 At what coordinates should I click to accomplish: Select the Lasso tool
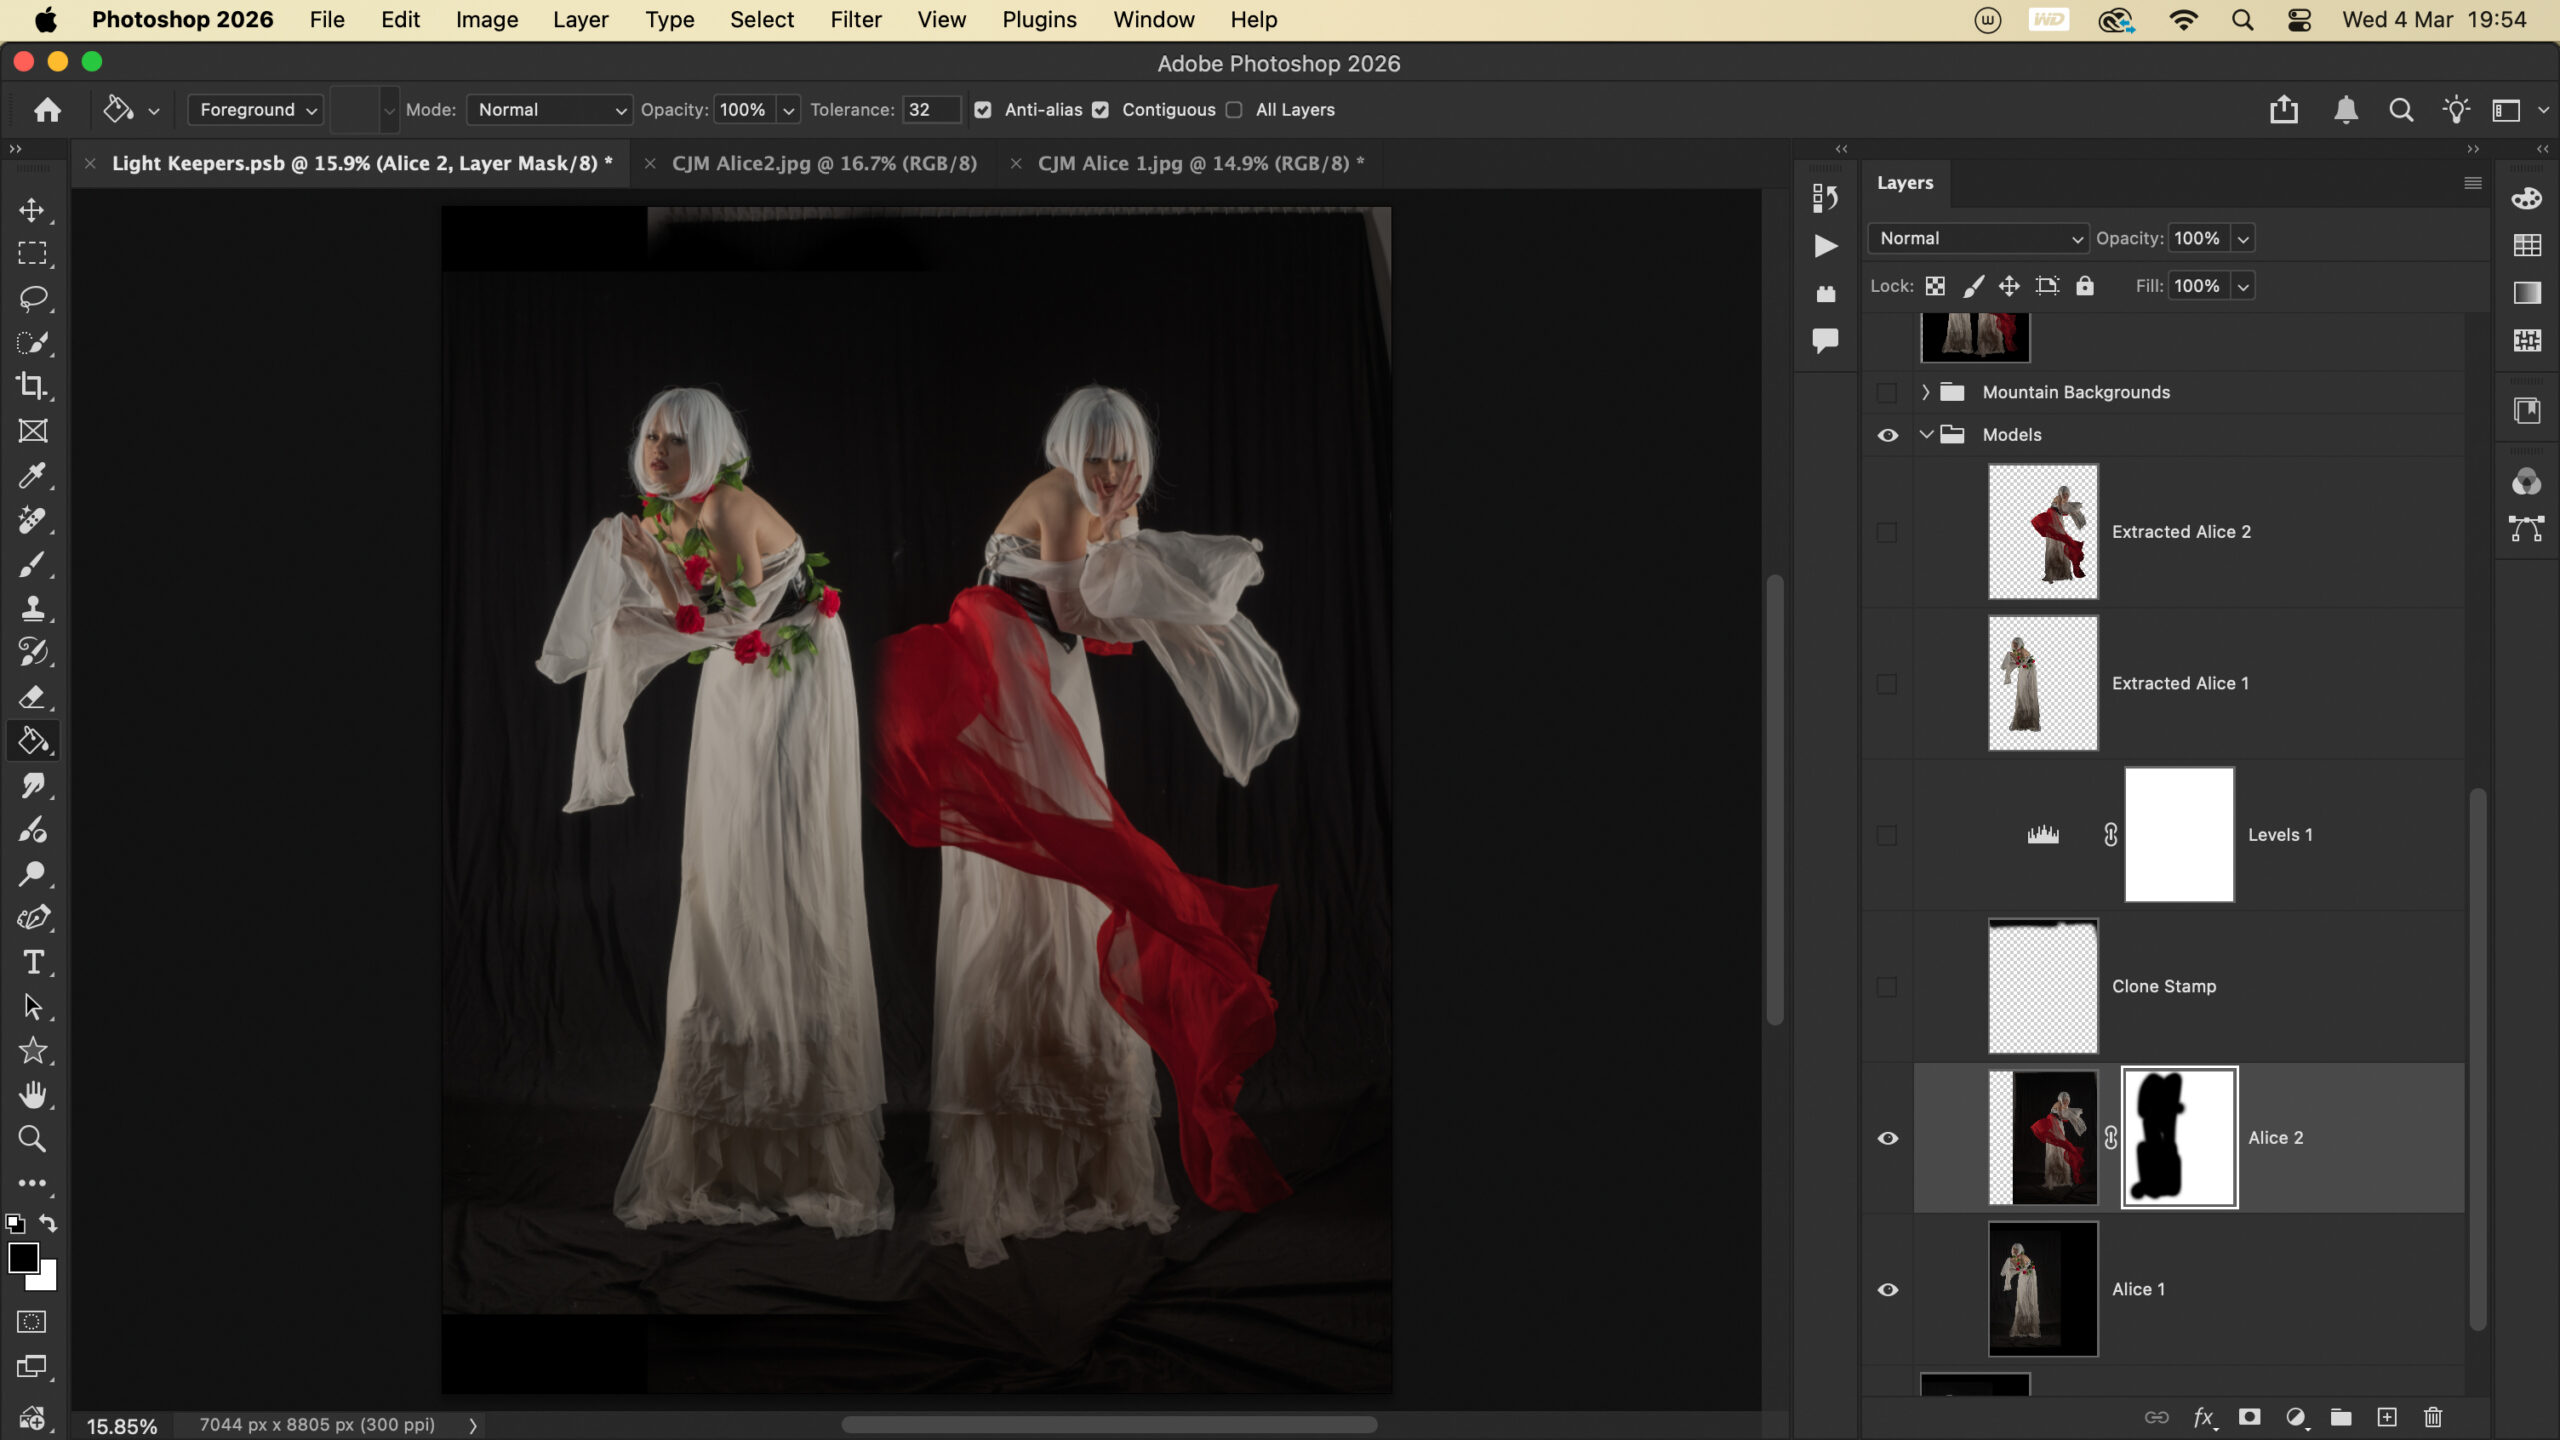pos(32,298)
